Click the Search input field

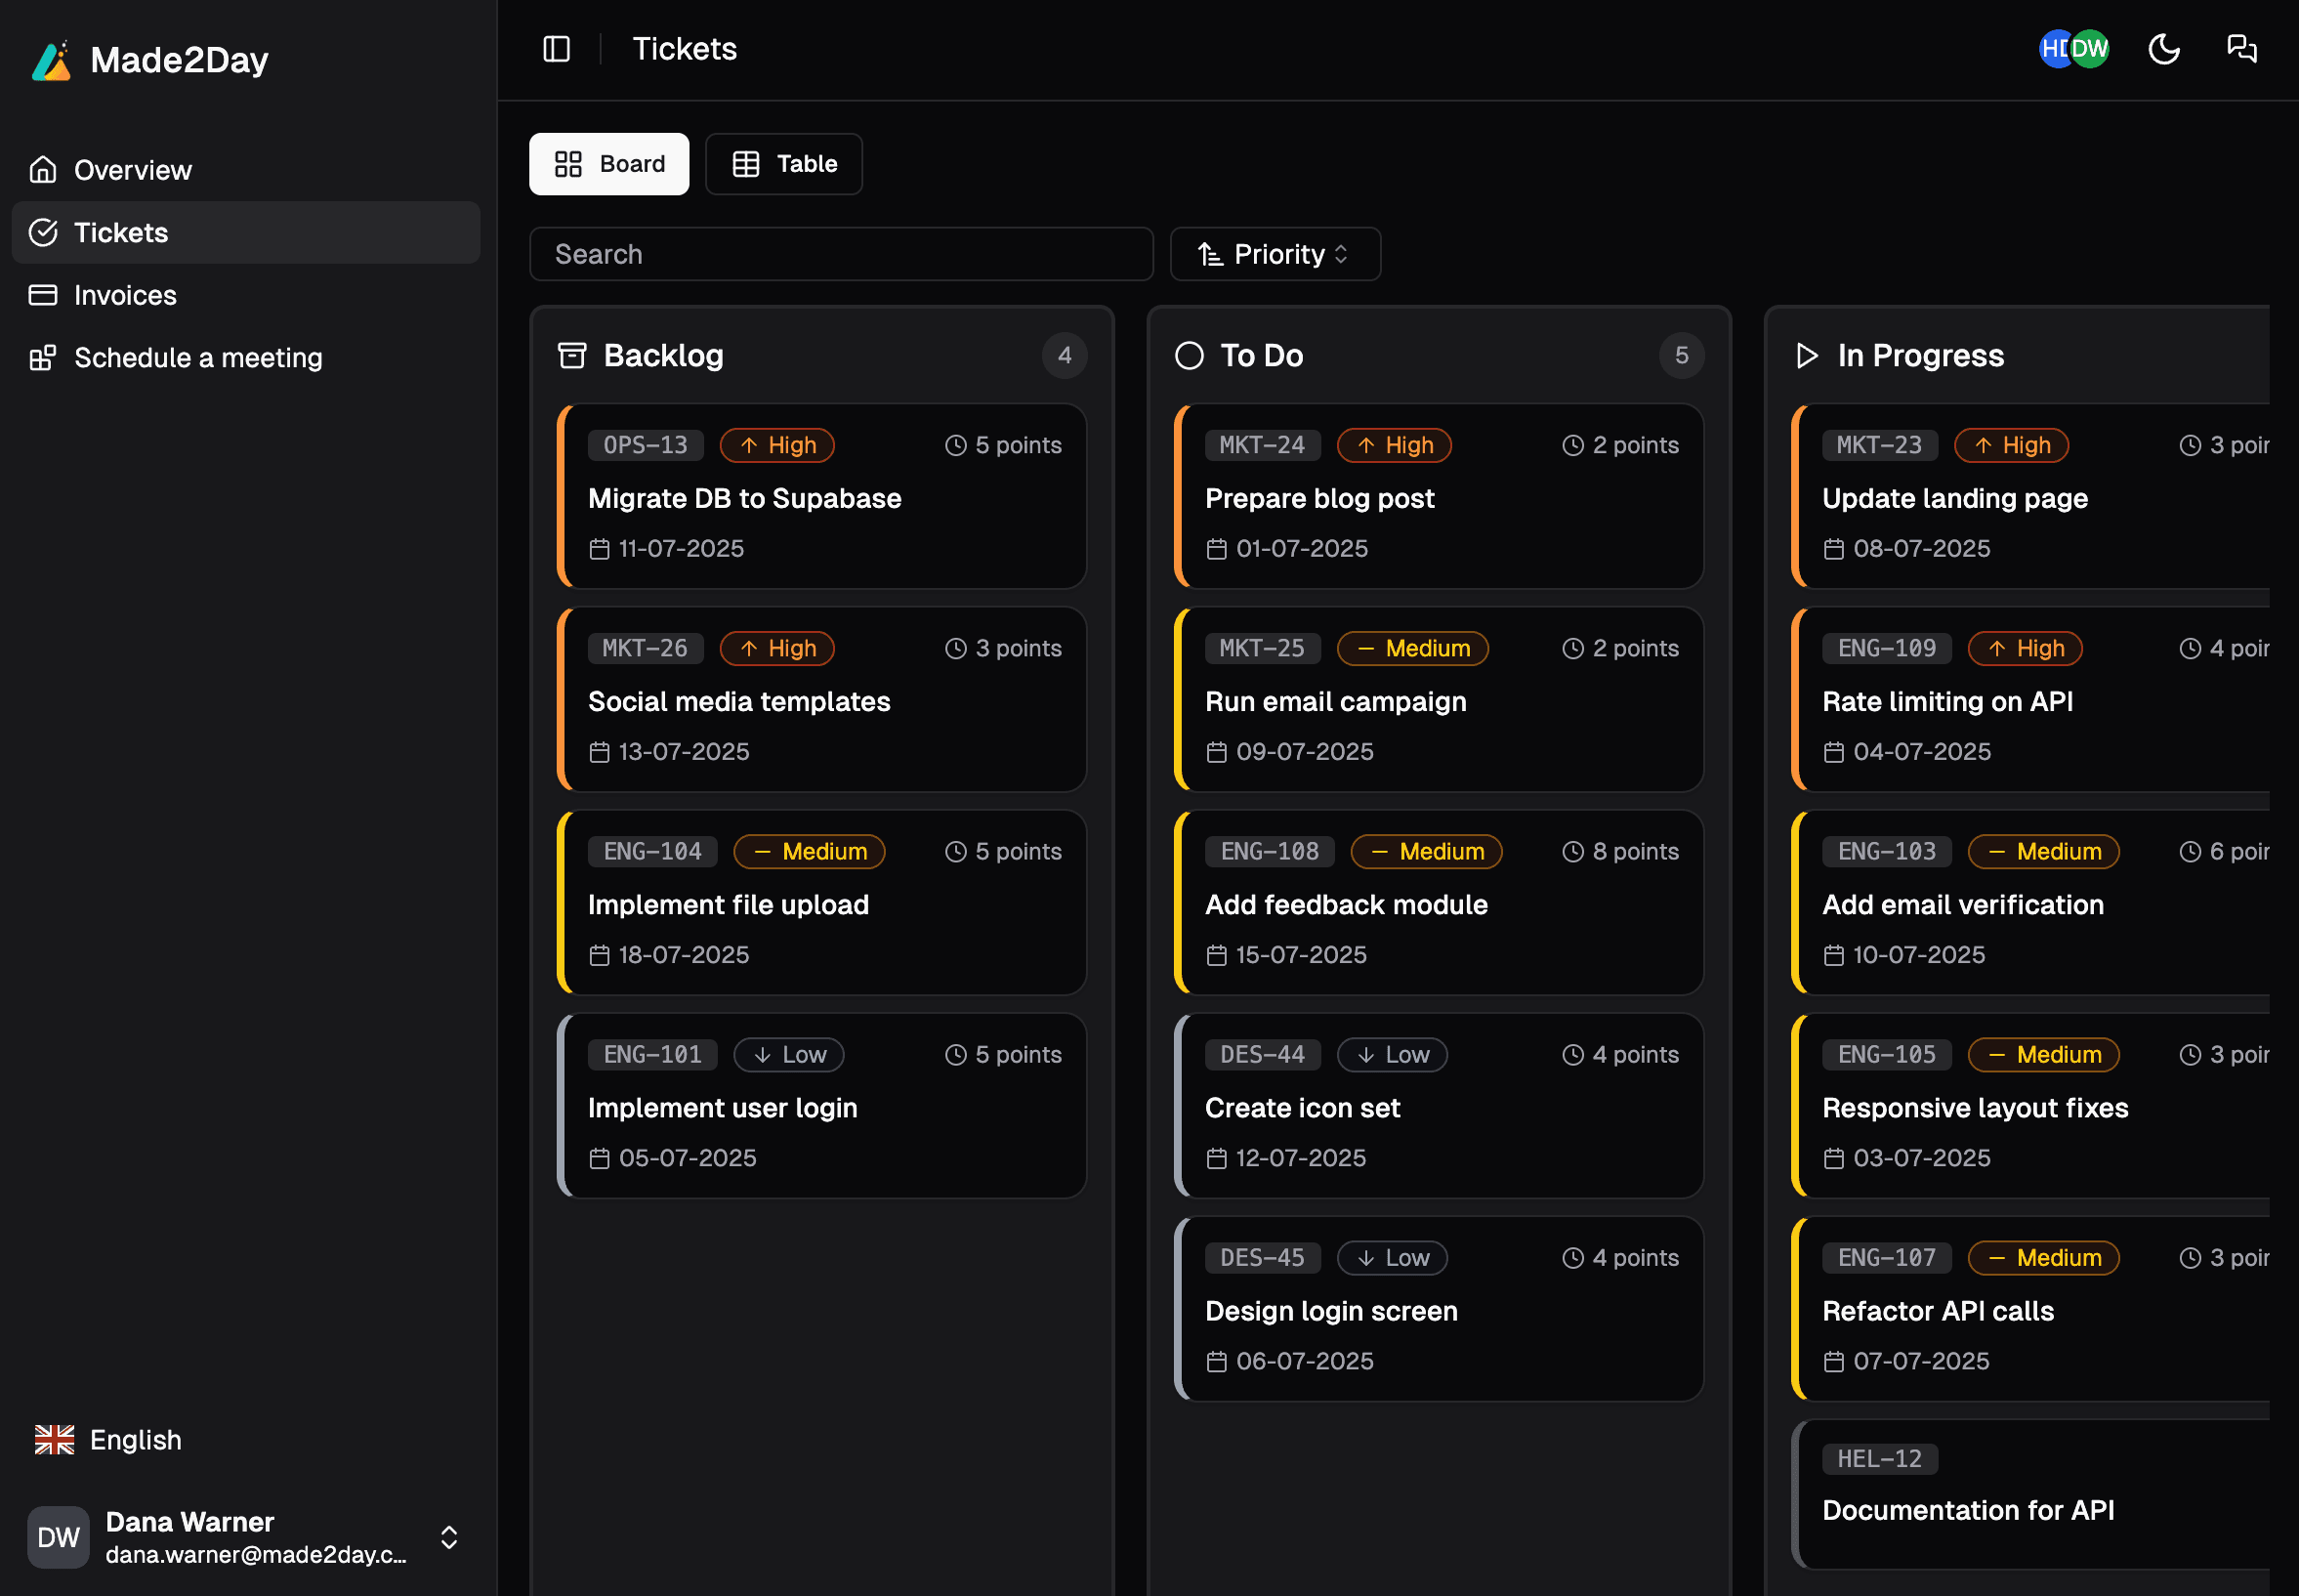[x=840, y=254]
